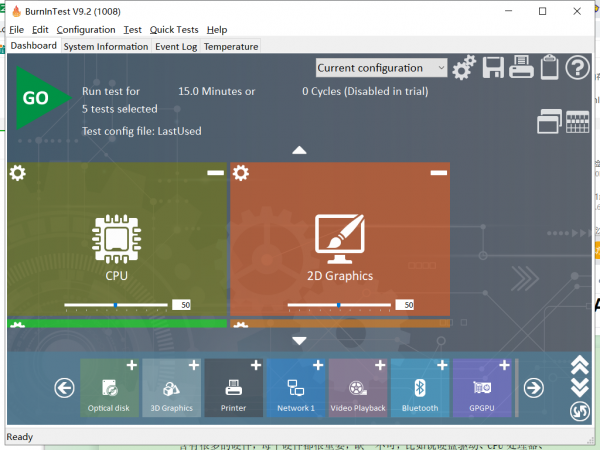Viewport: 600px width, 450px height.
Task: Click the Bluetooth symbol icon
Action: click(420, 388)
